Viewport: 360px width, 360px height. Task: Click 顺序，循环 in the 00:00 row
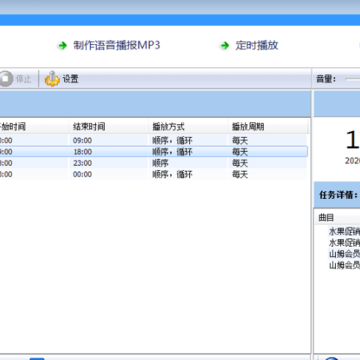tap(172, 174)
